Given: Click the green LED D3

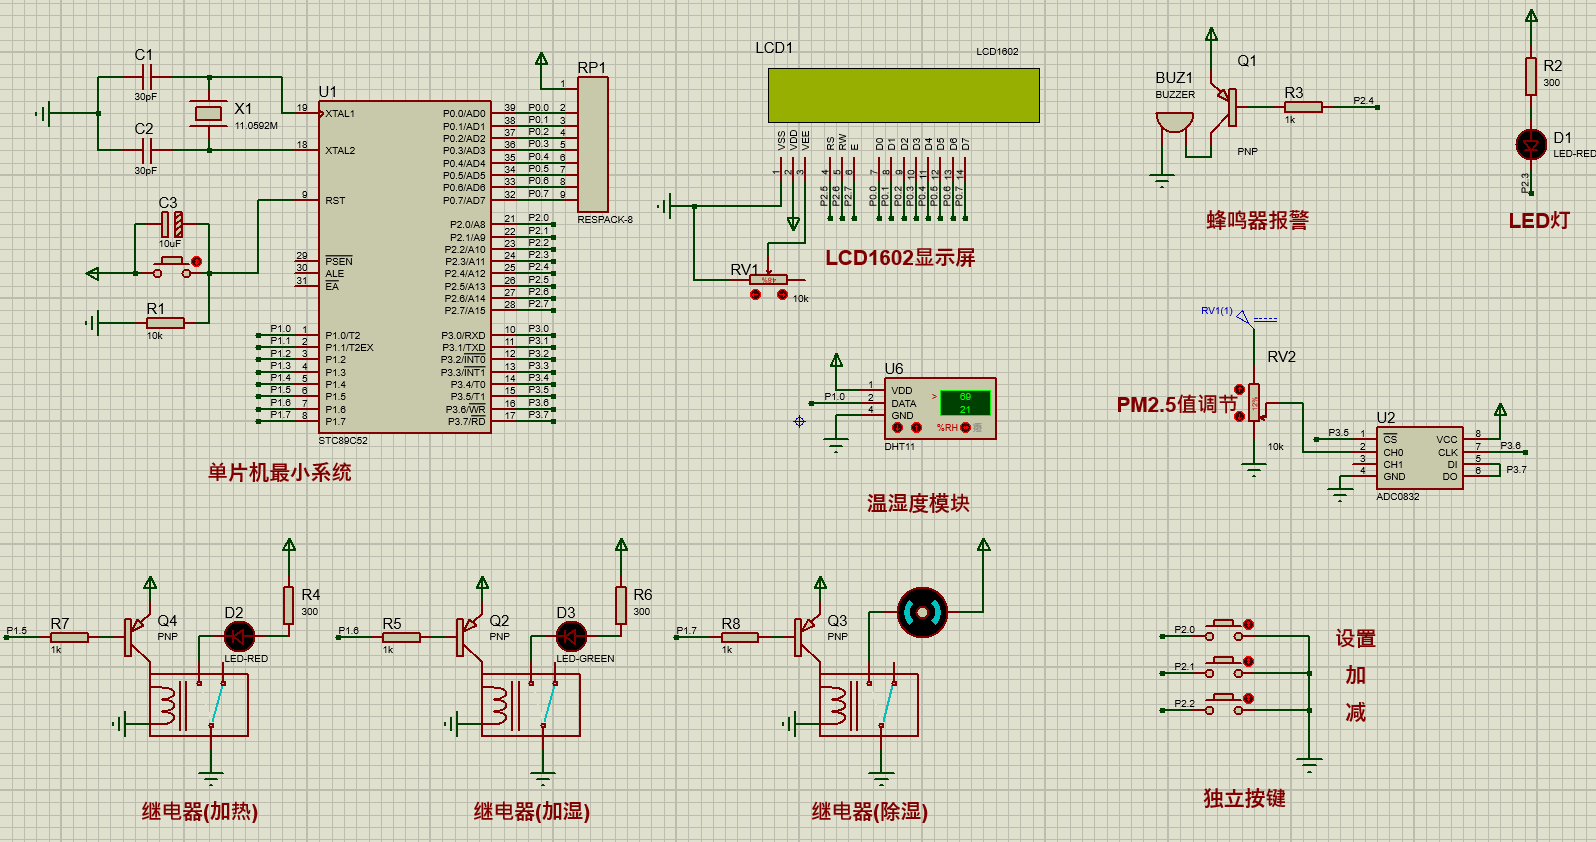Looking at the screenshot, I should tap(571, 636).
